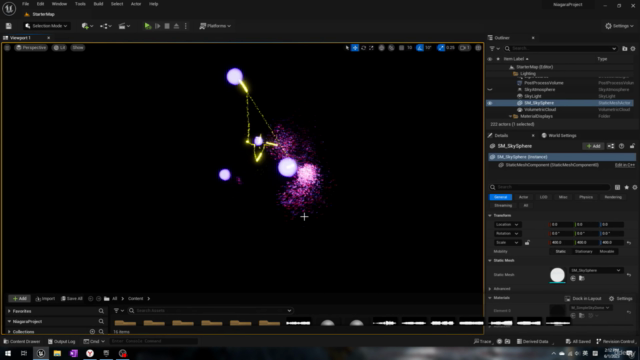
Task: Open the Tools menu
Action: [x=80, y=4]
